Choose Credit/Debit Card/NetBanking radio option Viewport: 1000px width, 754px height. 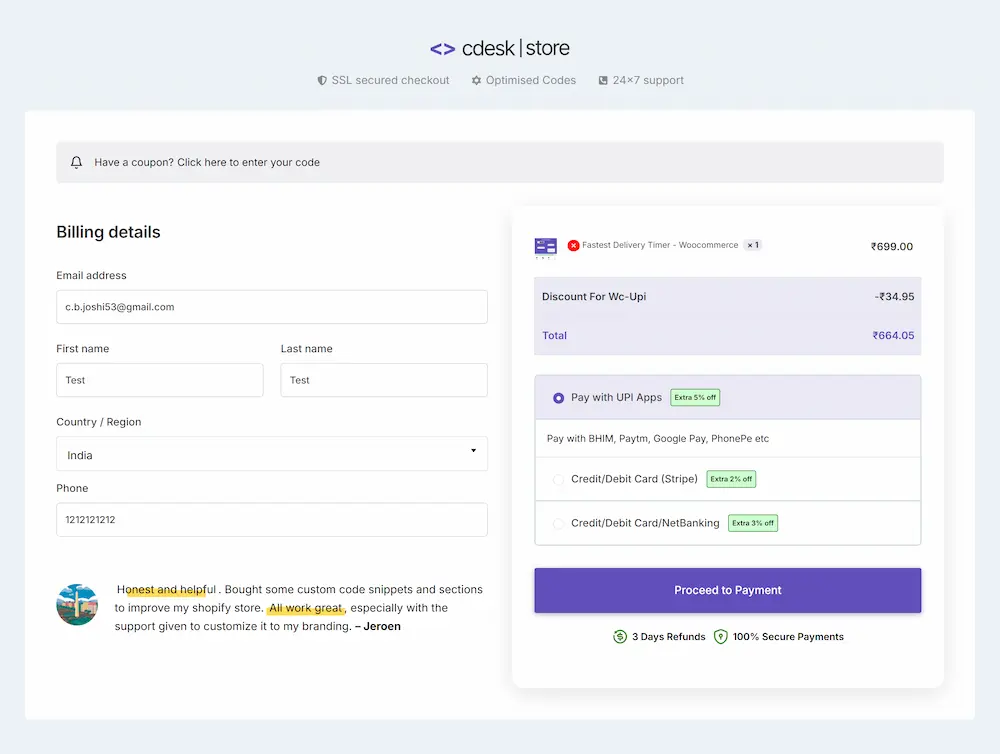tap(558, 523)
